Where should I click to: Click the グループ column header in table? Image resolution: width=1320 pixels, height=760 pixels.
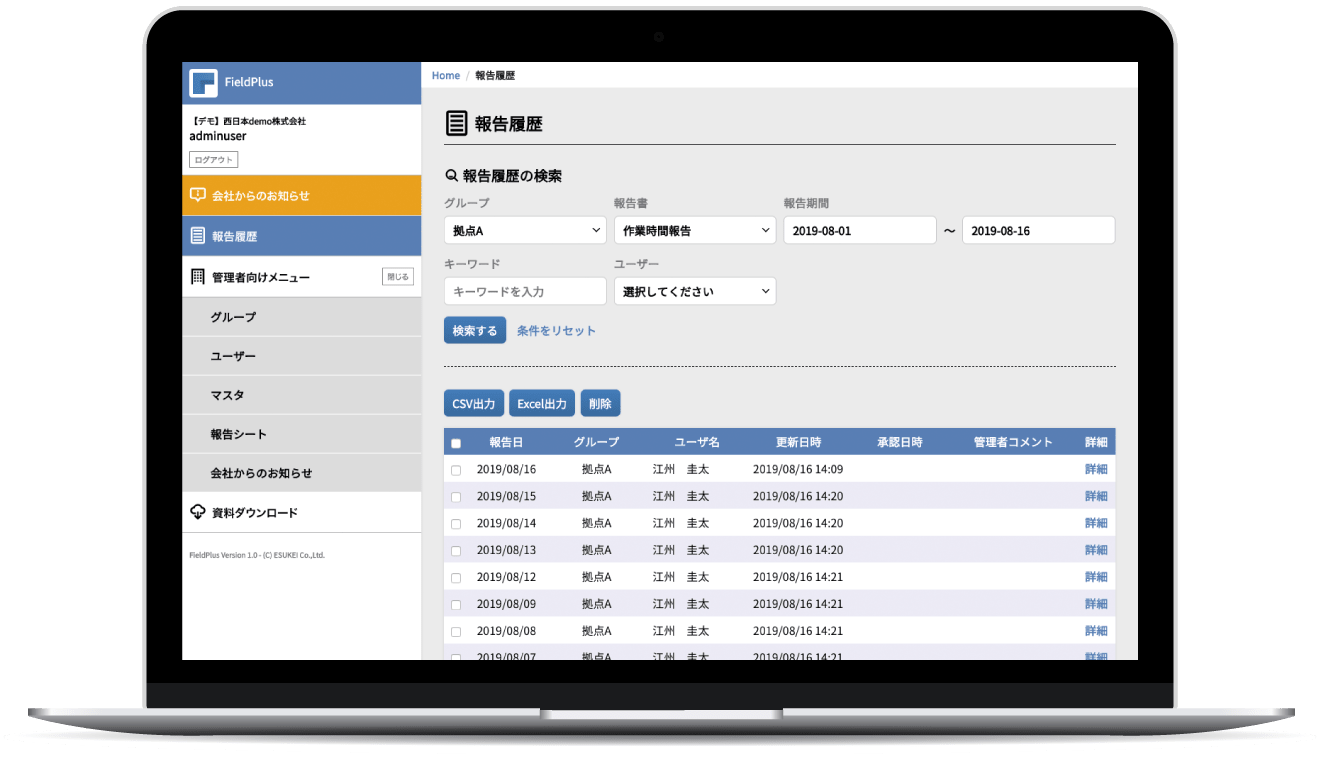[596, 442]
